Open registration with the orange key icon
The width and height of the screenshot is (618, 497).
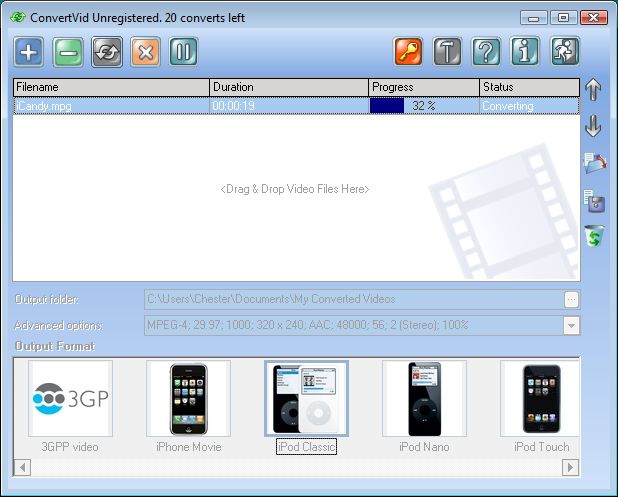[409, 52]
